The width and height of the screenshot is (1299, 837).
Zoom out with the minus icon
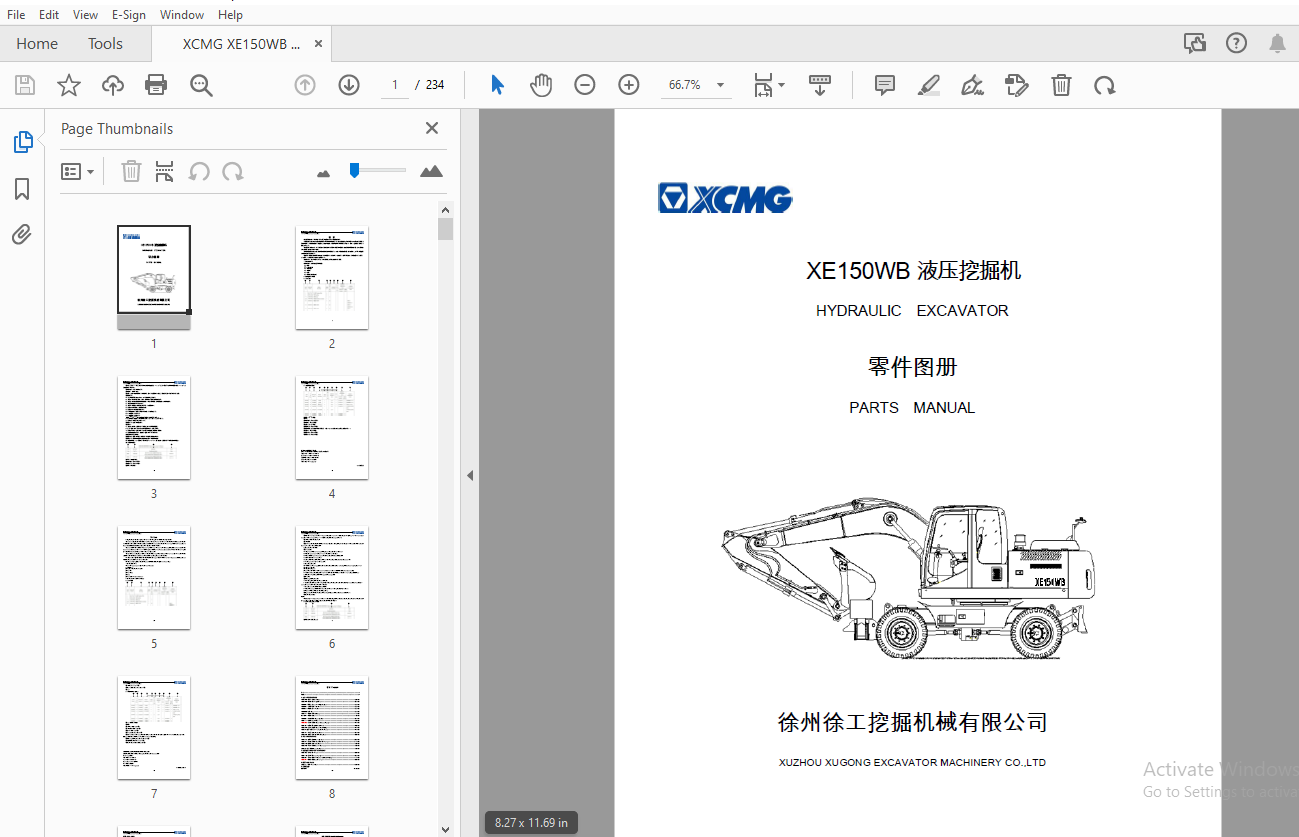585,85
